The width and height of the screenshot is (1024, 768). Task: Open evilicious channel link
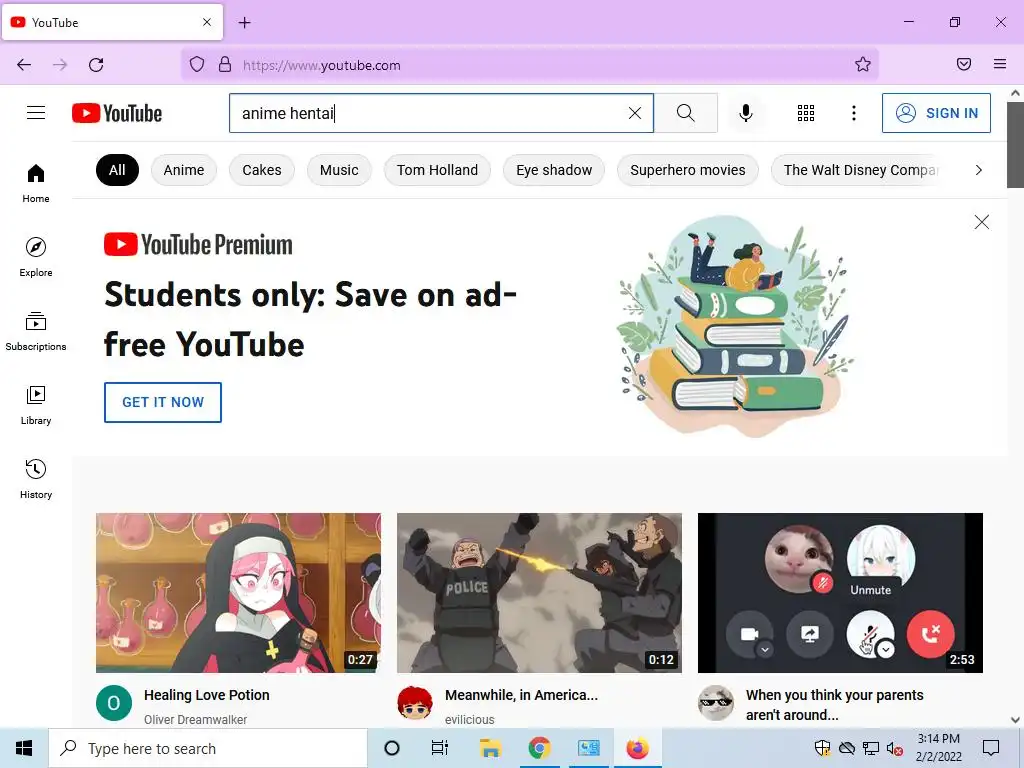[470, 719]
